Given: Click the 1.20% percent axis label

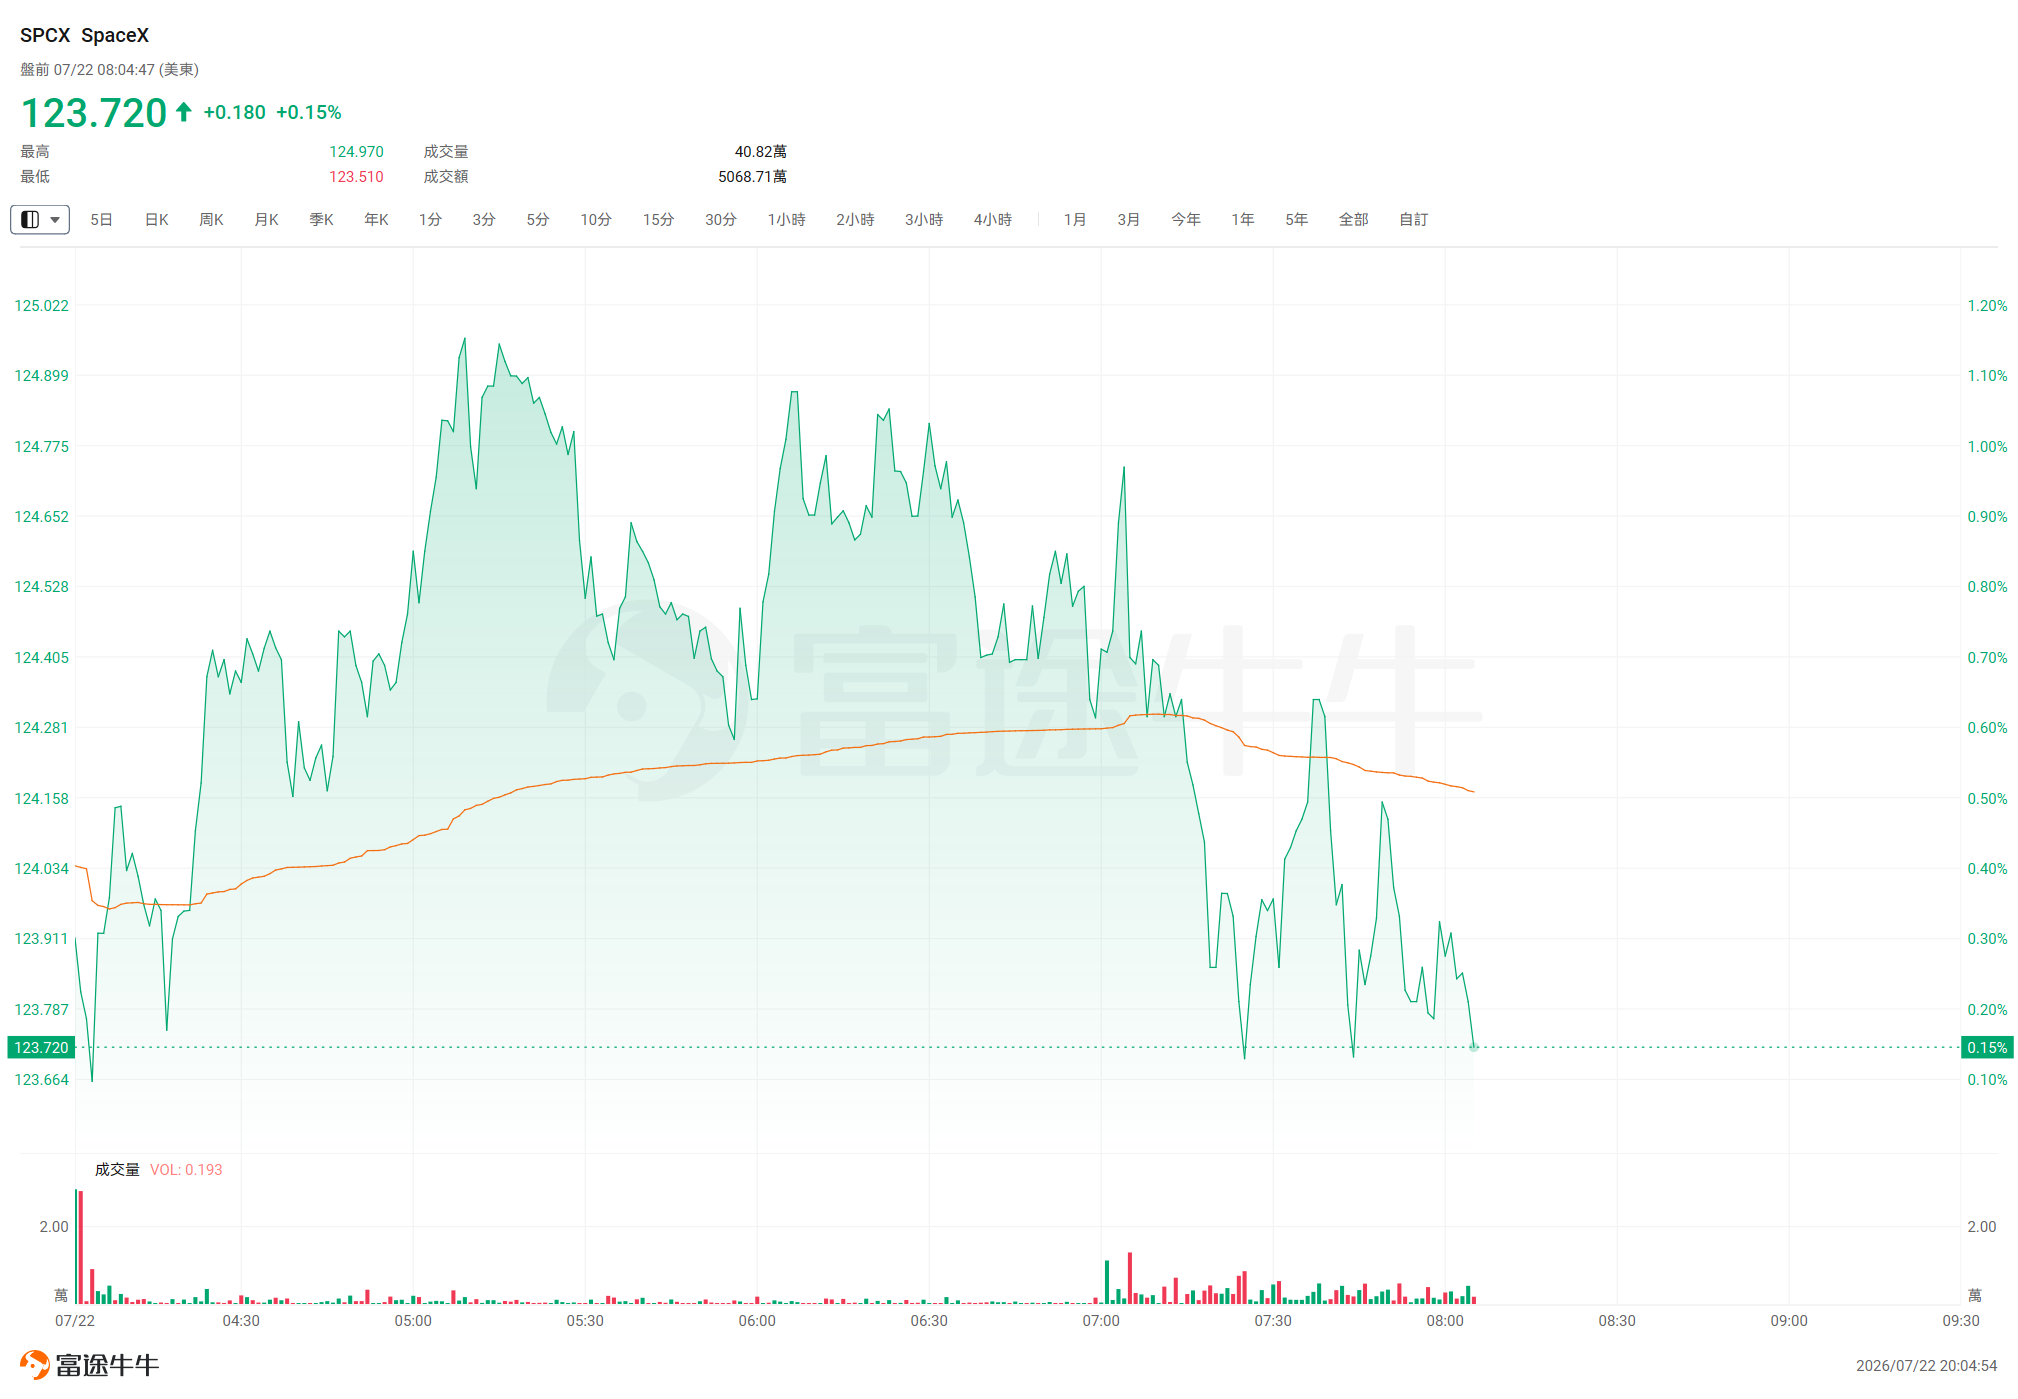Looking at the screenshot, I should coord(1988,306).
